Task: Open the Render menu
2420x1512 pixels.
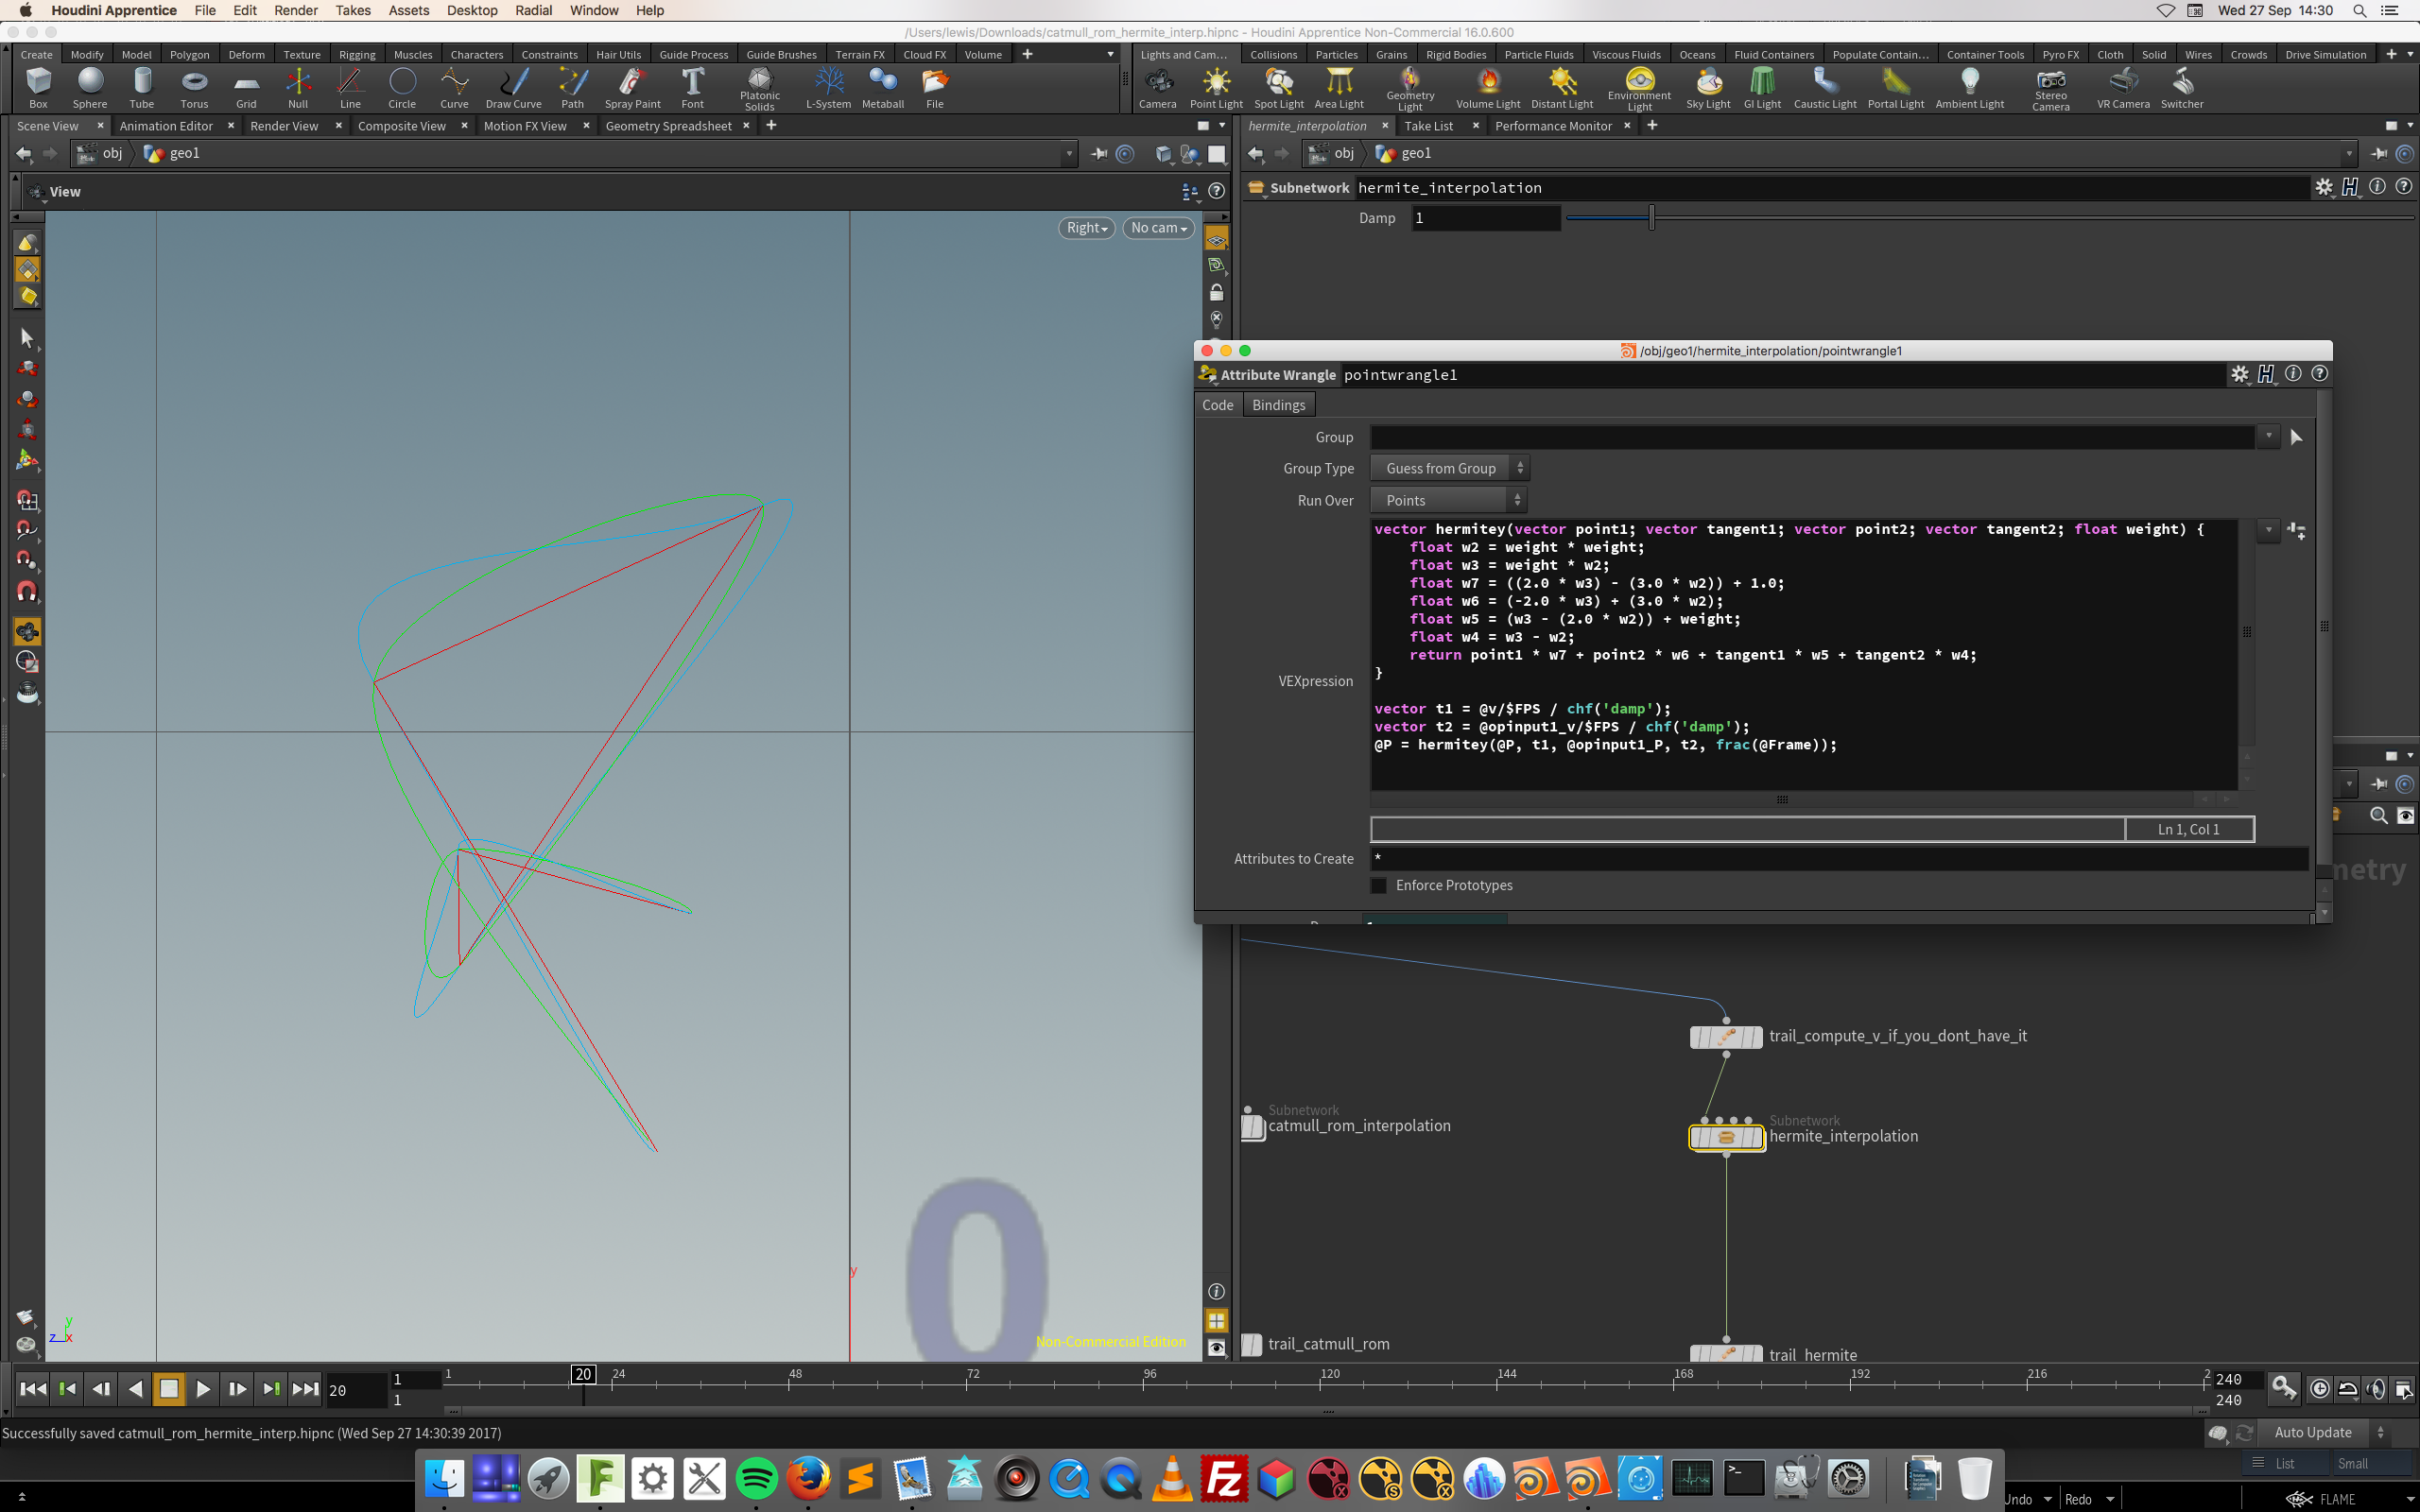Action: [x=295, y=10]
